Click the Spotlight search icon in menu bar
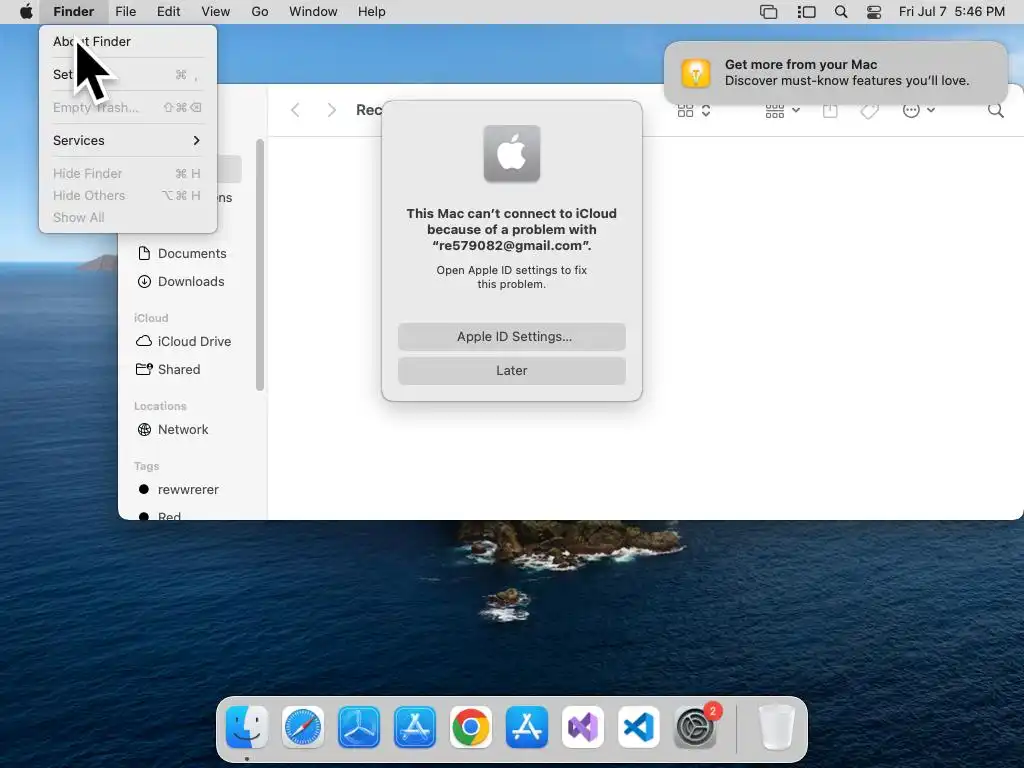The height and width of the screenshot is (768, 1024). (841, 12)
